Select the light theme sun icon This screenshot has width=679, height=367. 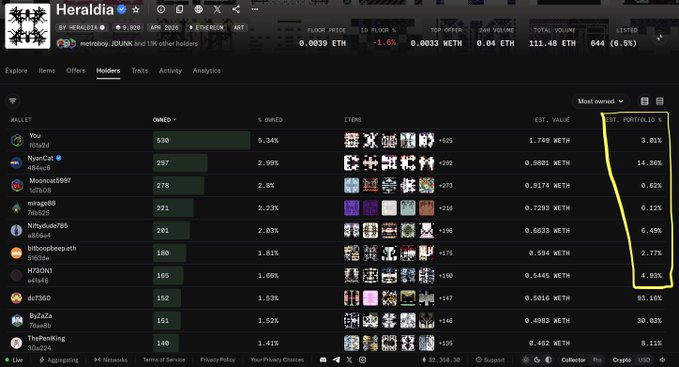[x=526, y=360]
